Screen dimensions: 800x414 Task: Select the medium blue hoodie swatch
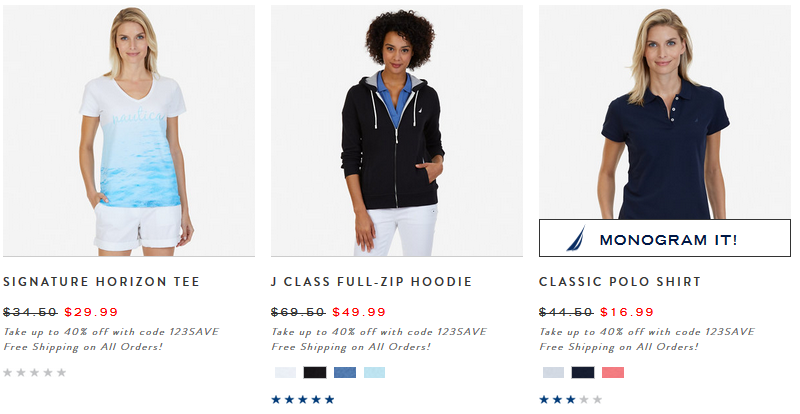pyautogui.click(x=345, y=373)
